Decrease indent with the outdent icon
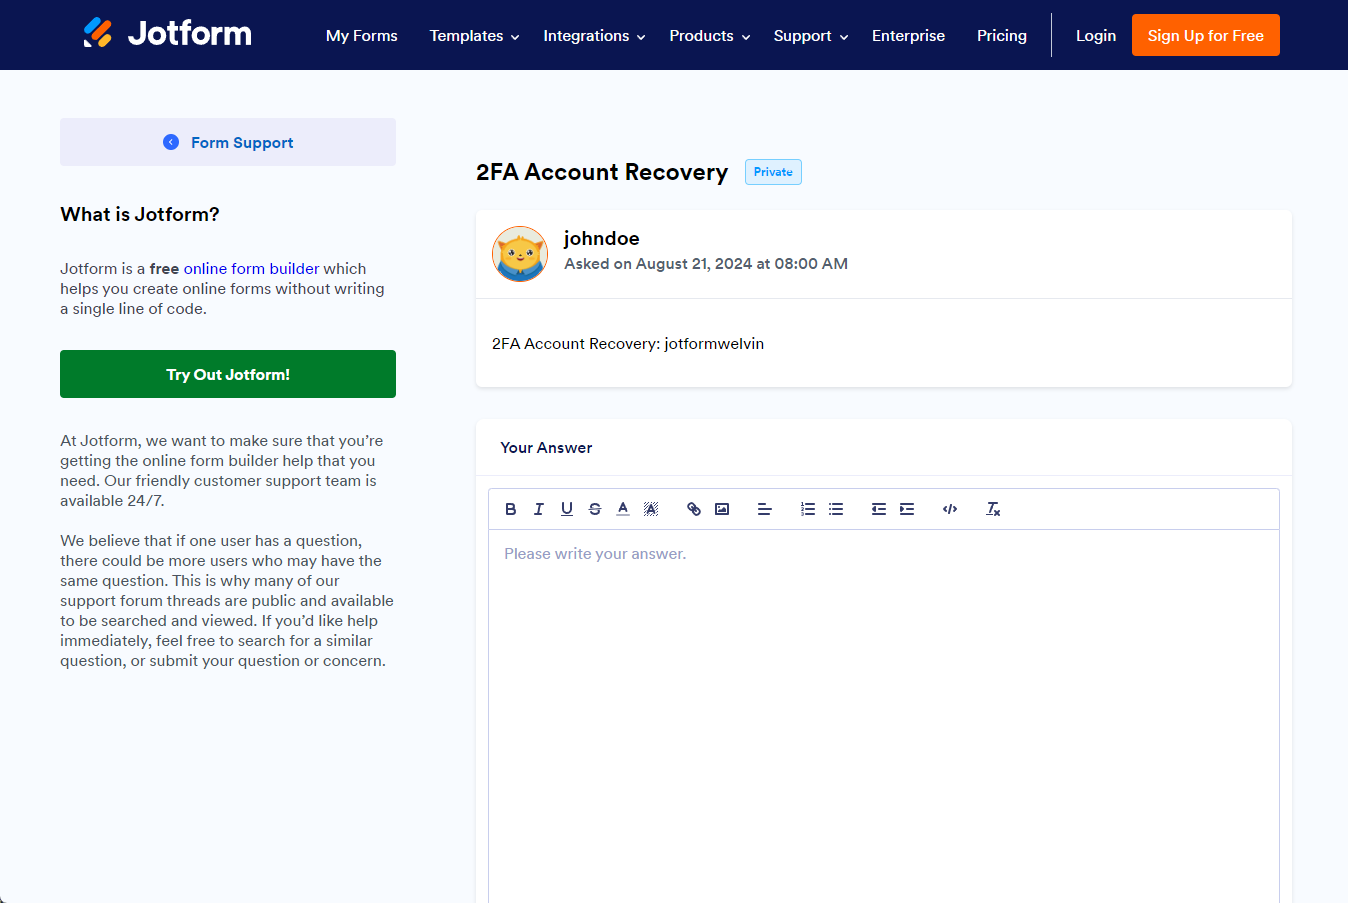Screen dimensions: 1348x903 879,509
